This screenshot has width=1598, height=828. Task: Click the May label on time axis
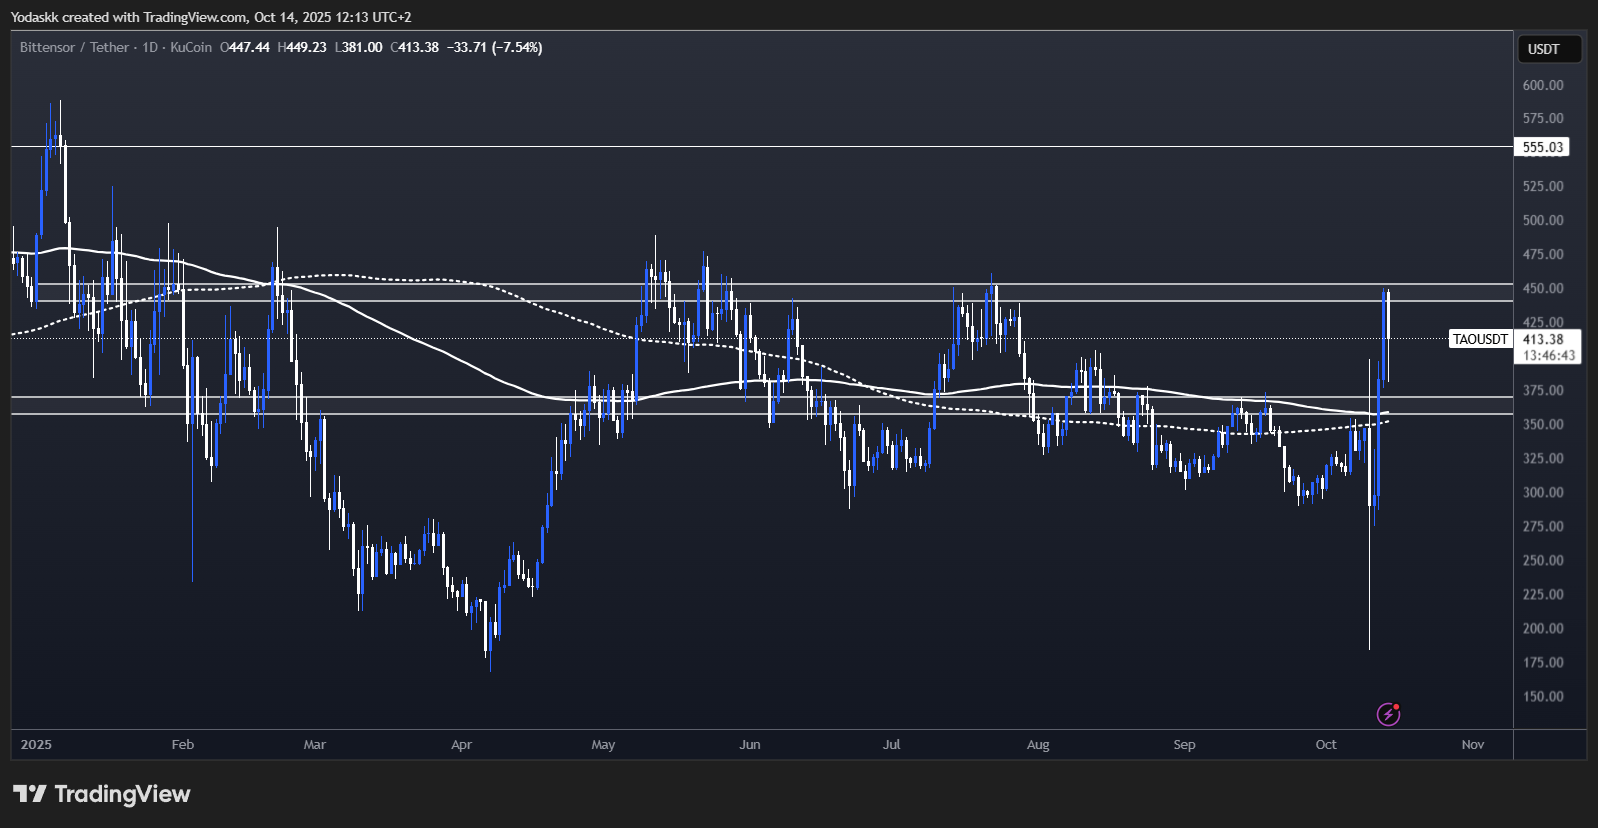pos(603,744)
